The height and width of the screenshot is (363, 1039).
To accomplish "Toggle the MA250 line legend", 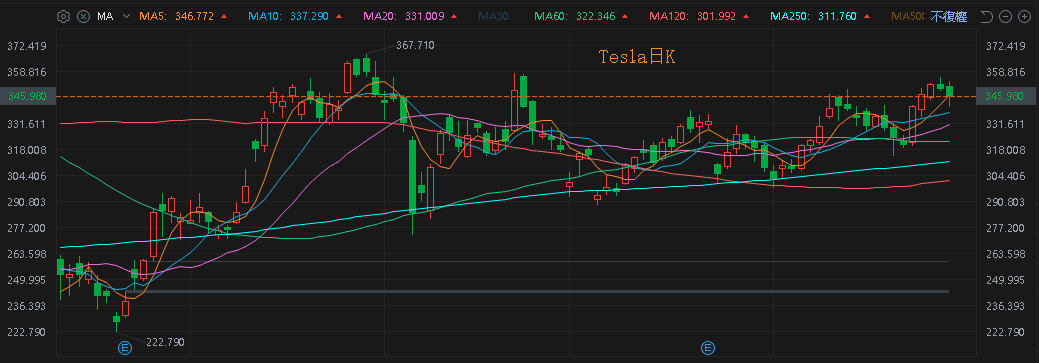I will (x=813, y=17).
